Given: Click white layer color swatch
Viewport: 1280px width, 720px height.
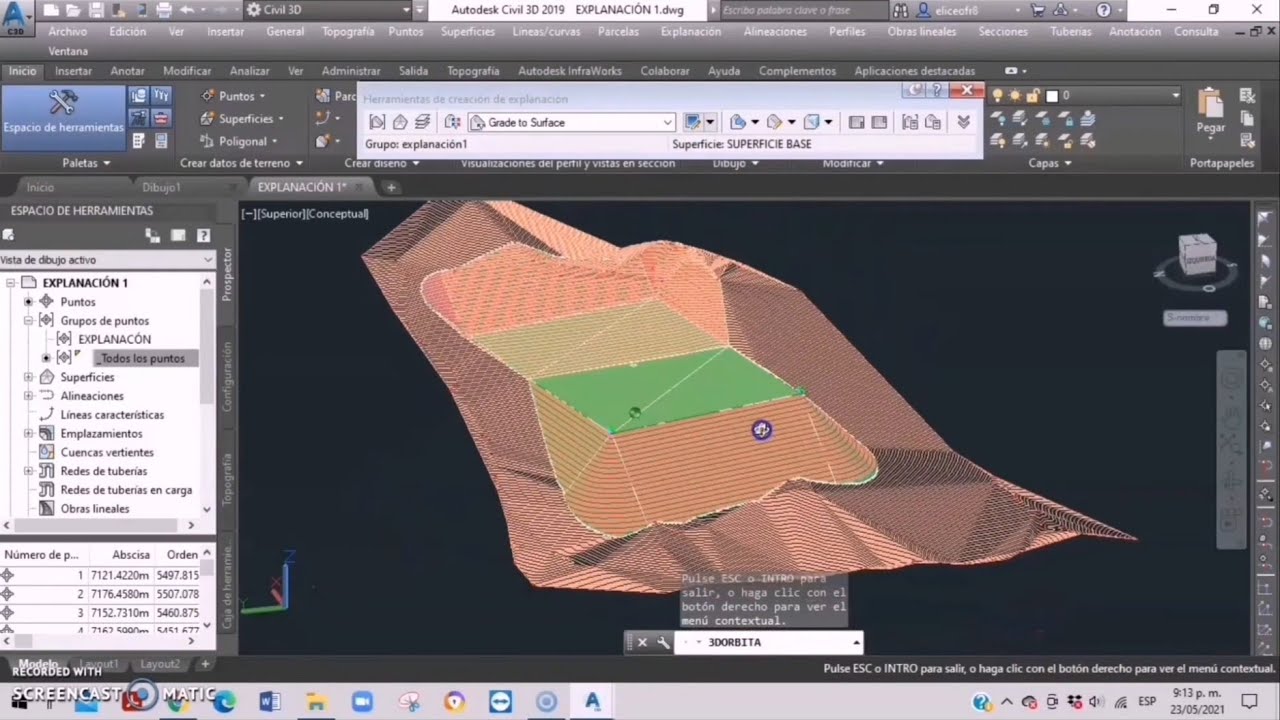Looking at the screenshot, I should tap(1052, 96).
